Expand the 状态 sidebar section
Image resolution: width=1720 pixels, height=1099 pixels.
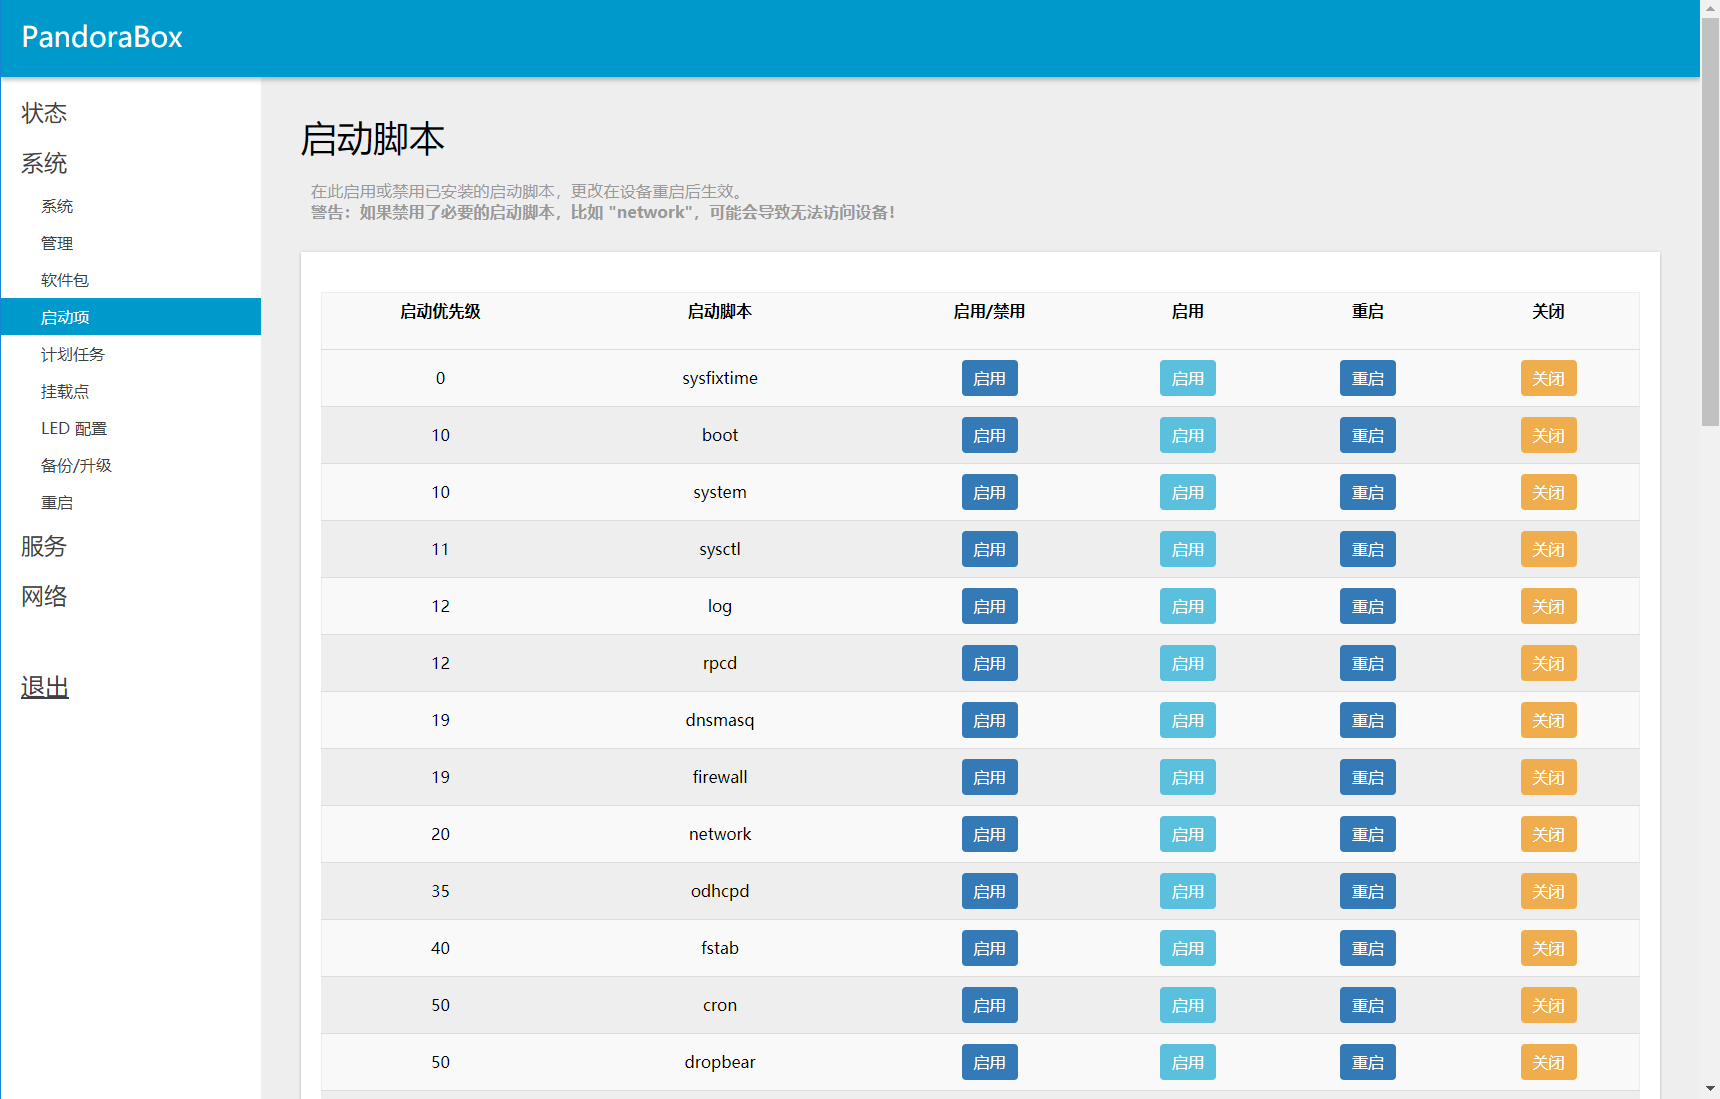(x=44, y=113)
